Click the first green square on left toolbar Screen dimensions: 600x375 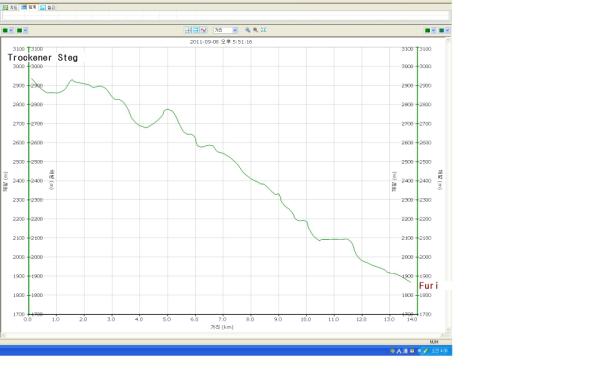5,30
